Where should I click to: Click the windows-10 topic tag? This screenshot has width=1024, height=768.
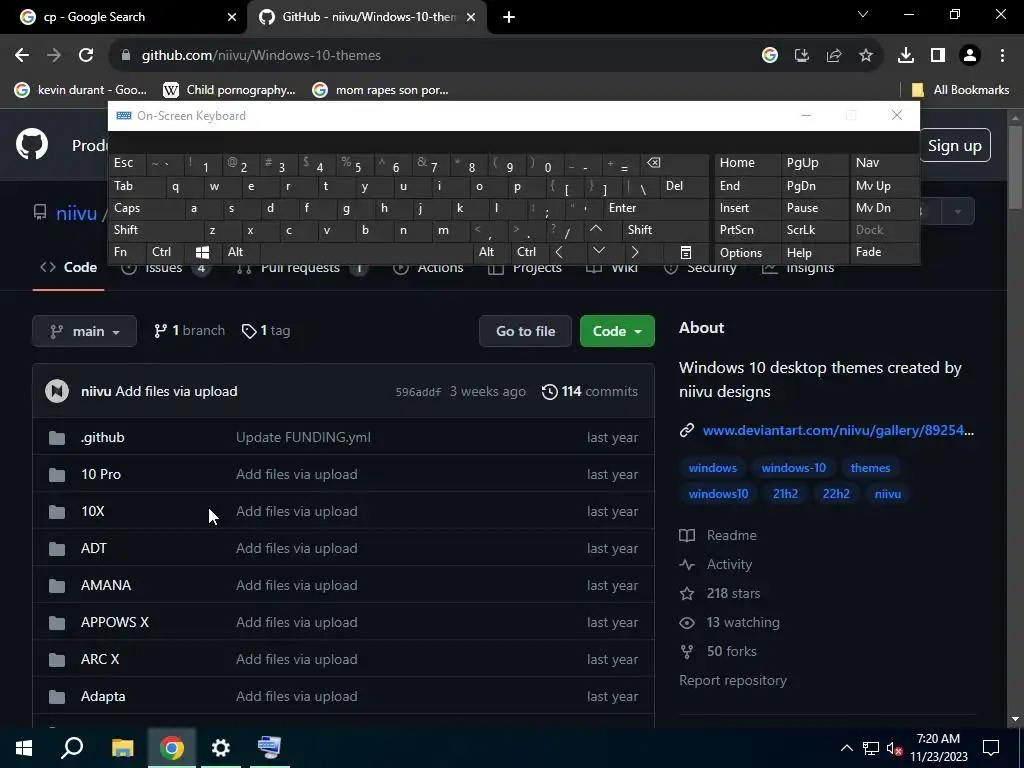793,468
